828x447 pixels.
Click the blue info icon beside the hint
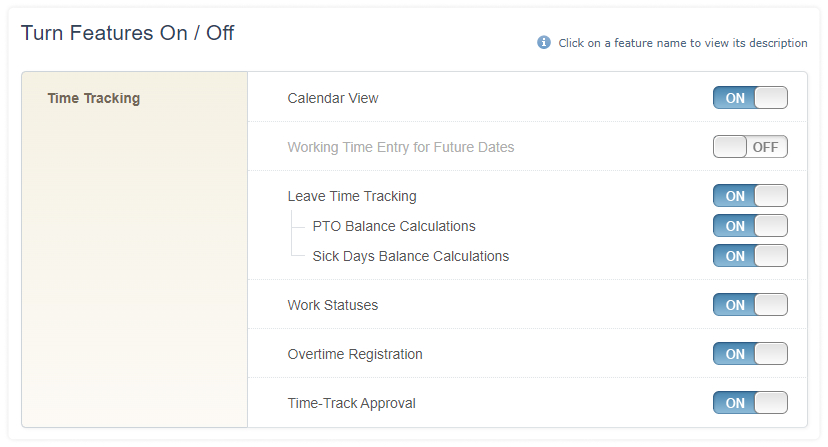543,42
